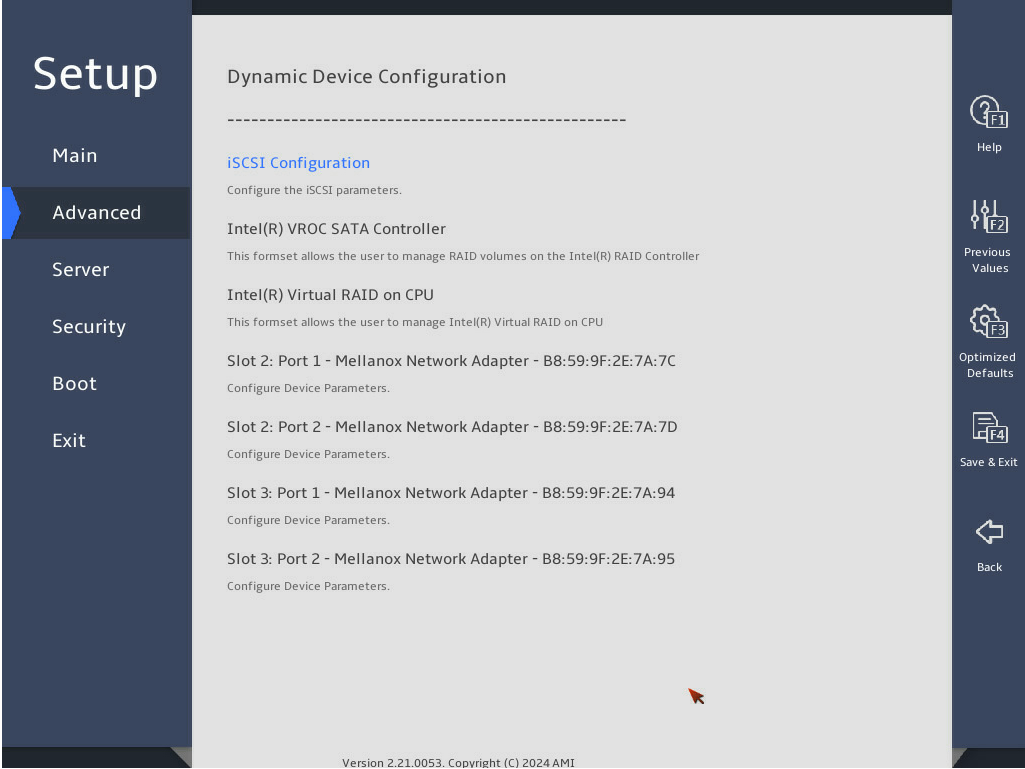
Task: Open Slot 2 Port 1 Mellanox adapter B8:59:9F:2E:7A:7C
Action: click(x=451, y=361)
